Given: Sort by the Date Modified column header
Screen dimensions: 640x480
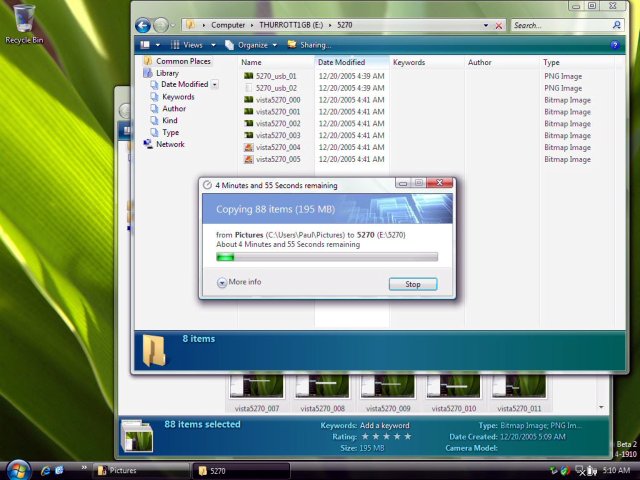Looking at the screenshot, I should click(341, 62).
